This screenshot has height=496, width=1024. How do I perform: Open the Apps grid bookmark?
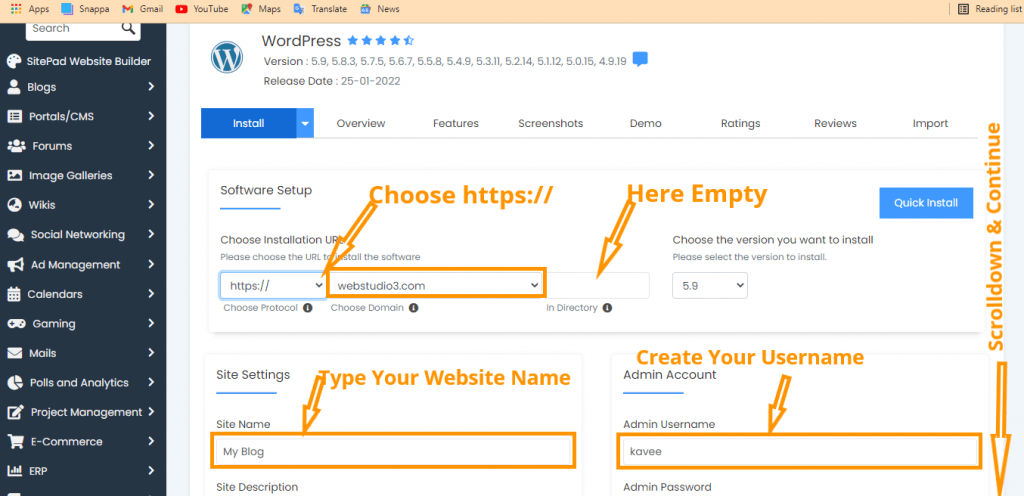30,9
